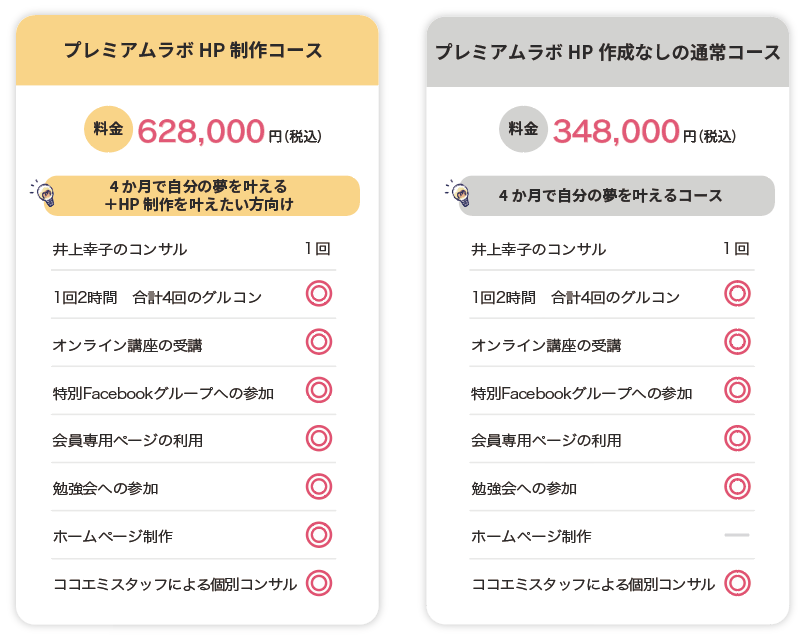Click the dash mark for ホームページ制作 in the 通常コース card
Image resolution: width=802 pixels, height=639 pixels.
737,535
